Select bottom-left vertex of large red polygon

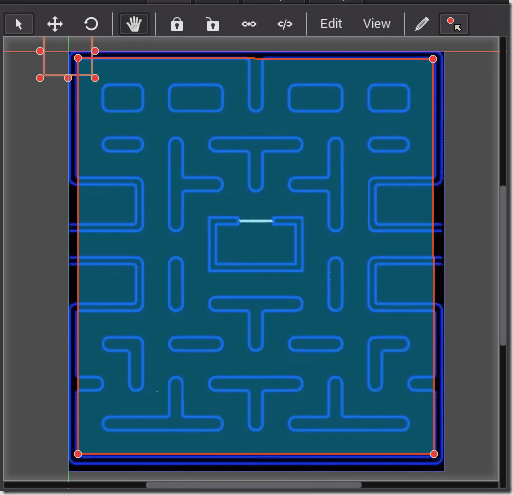[x=78, y=454]
